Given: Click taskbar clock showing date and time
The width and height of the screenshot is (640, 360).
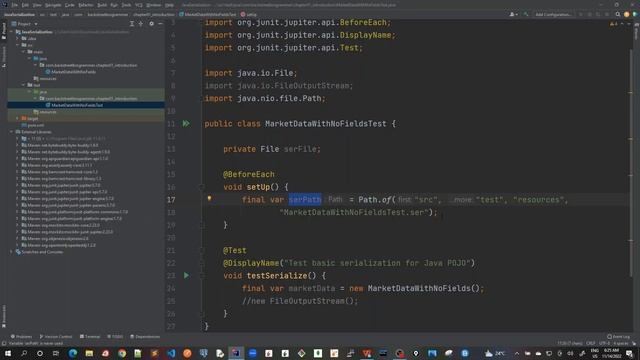Looking at the screenshot, I should (611, 353).
